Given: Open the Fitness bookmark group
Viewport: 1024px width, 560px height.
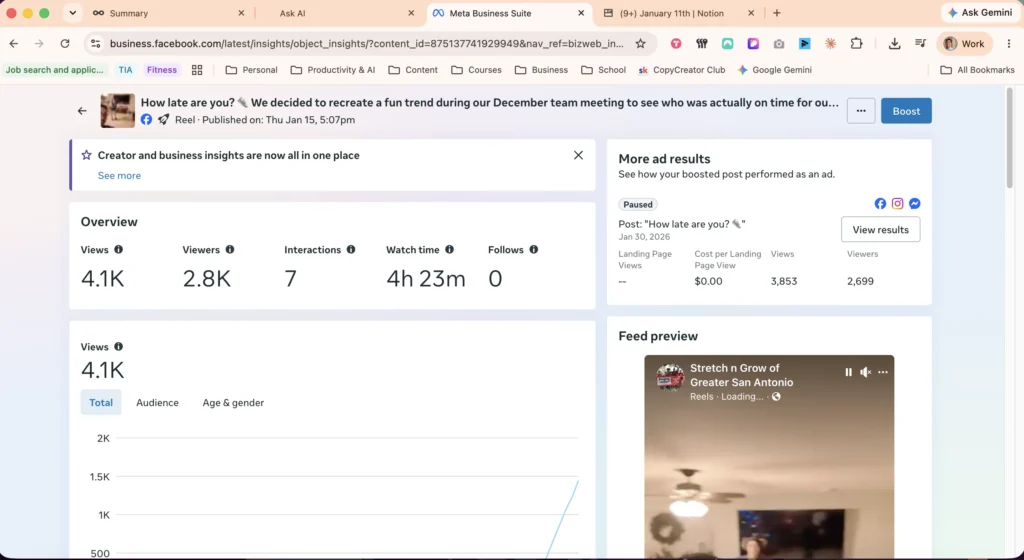Looking at the screenshot, I should coord(162,70).
